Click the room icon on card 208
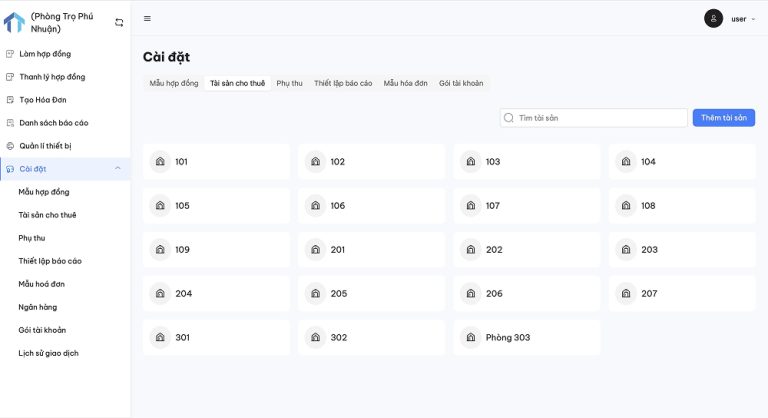Image resolution: width=768 pixels, height=418 pixels. point(626,206)
